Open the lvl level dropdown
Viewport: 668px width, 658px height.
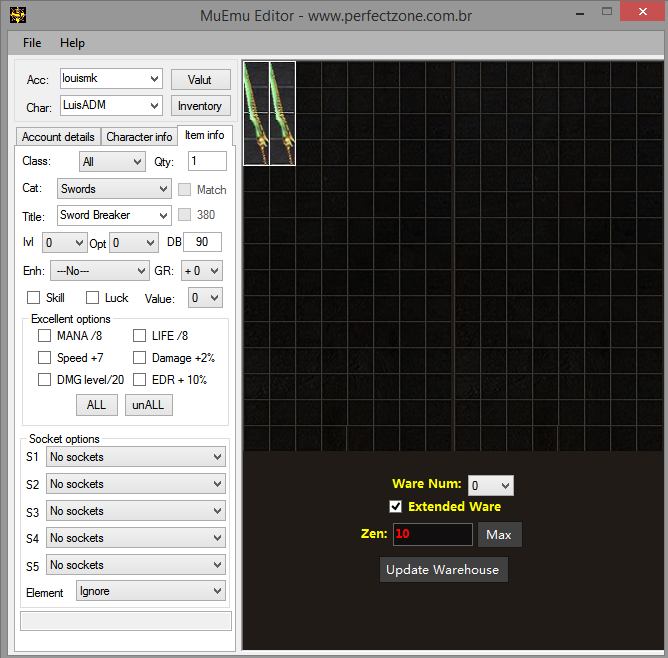click(65, 243)
